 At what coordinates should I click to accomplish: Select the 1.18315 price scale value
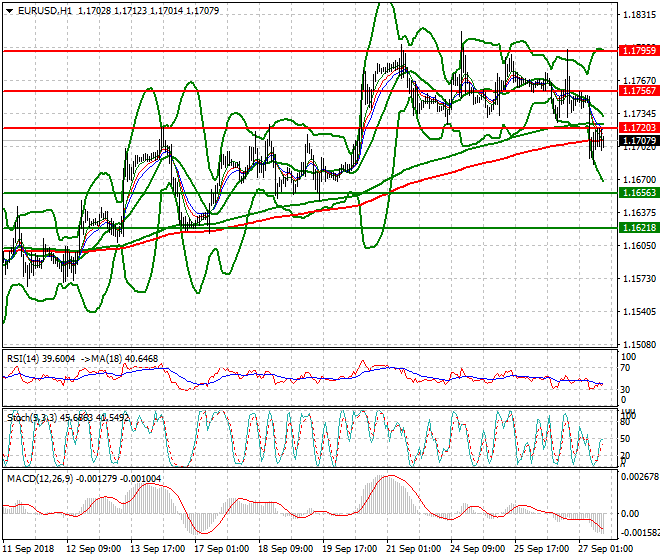(x=639, y=15)
